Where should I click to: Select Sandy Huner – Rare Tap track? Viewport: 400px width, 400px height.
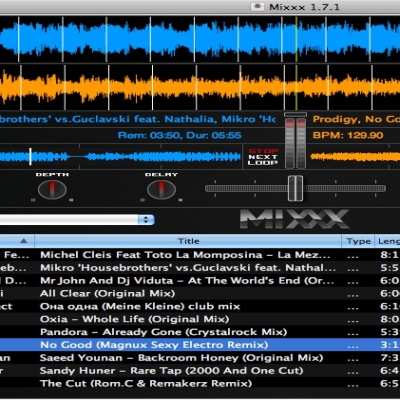pos(200,370)
